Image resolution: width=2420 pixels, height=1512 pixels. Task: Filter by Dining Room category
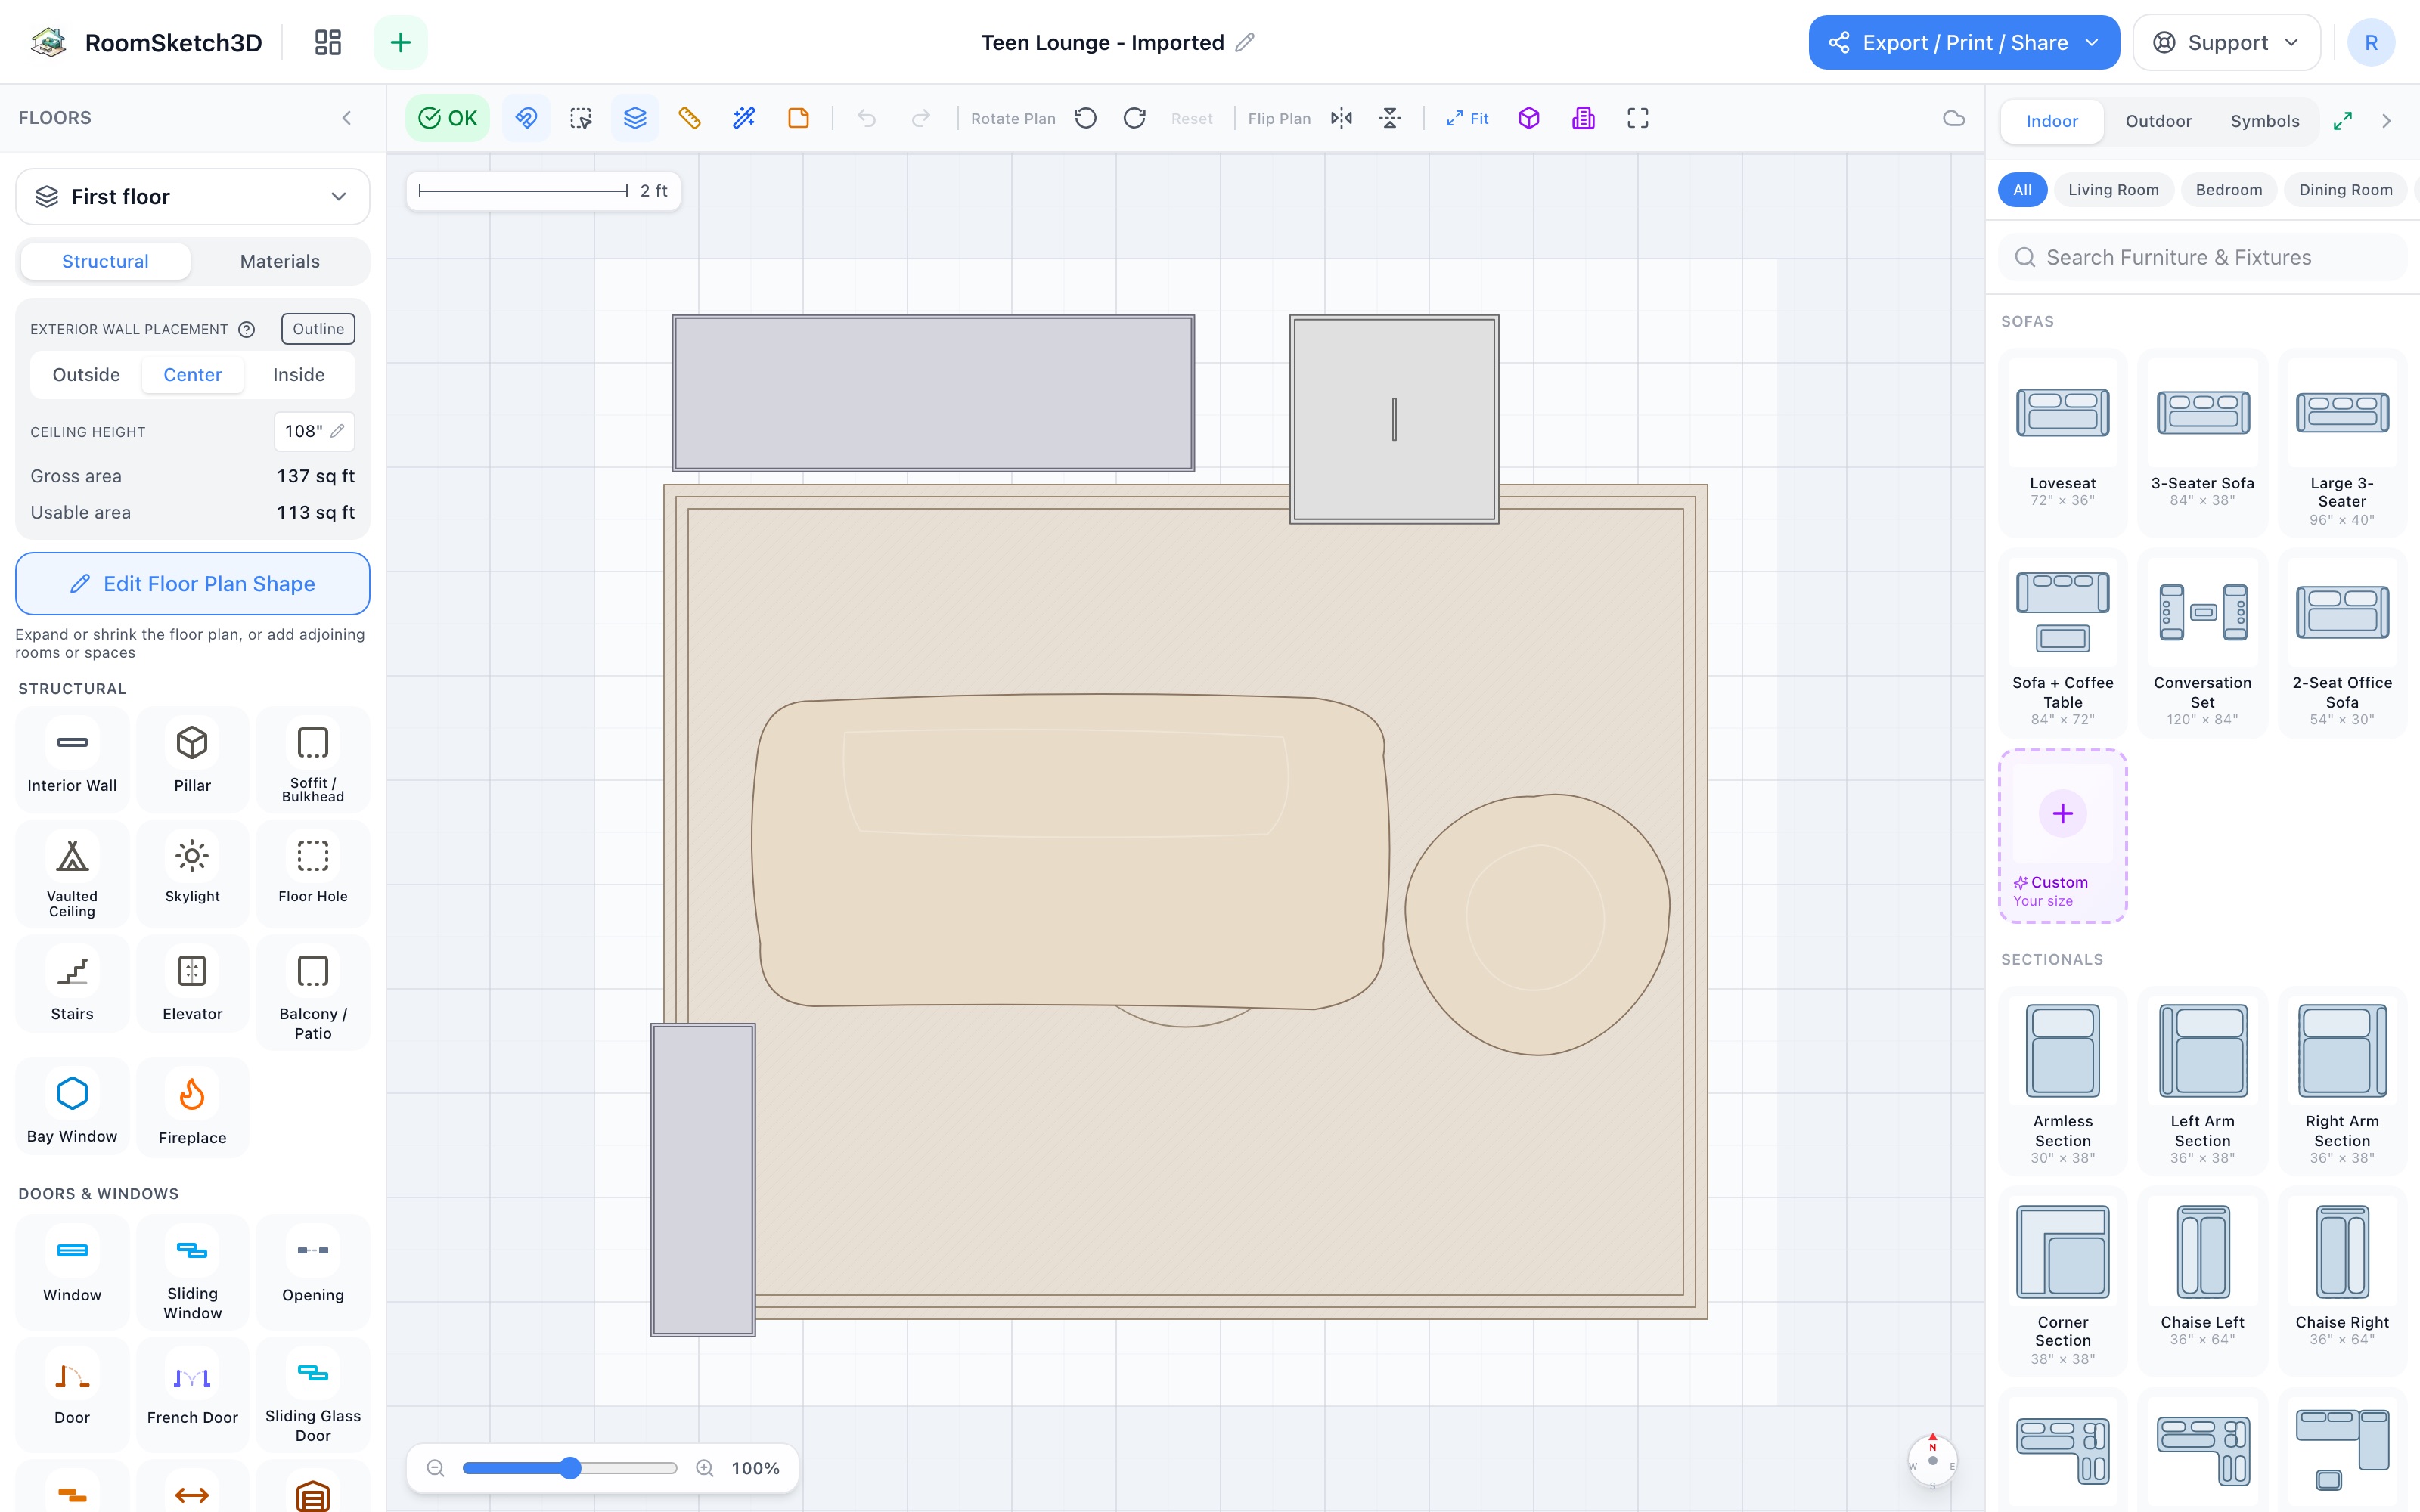coord(2345,190)
